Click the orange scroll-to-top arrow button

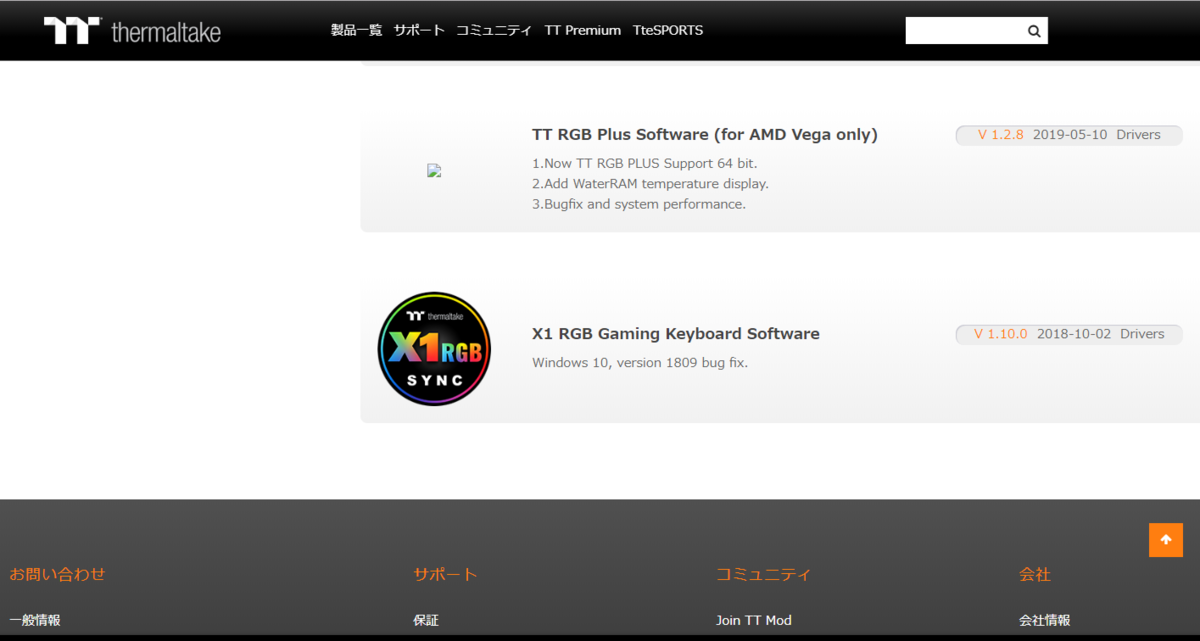1166,540
